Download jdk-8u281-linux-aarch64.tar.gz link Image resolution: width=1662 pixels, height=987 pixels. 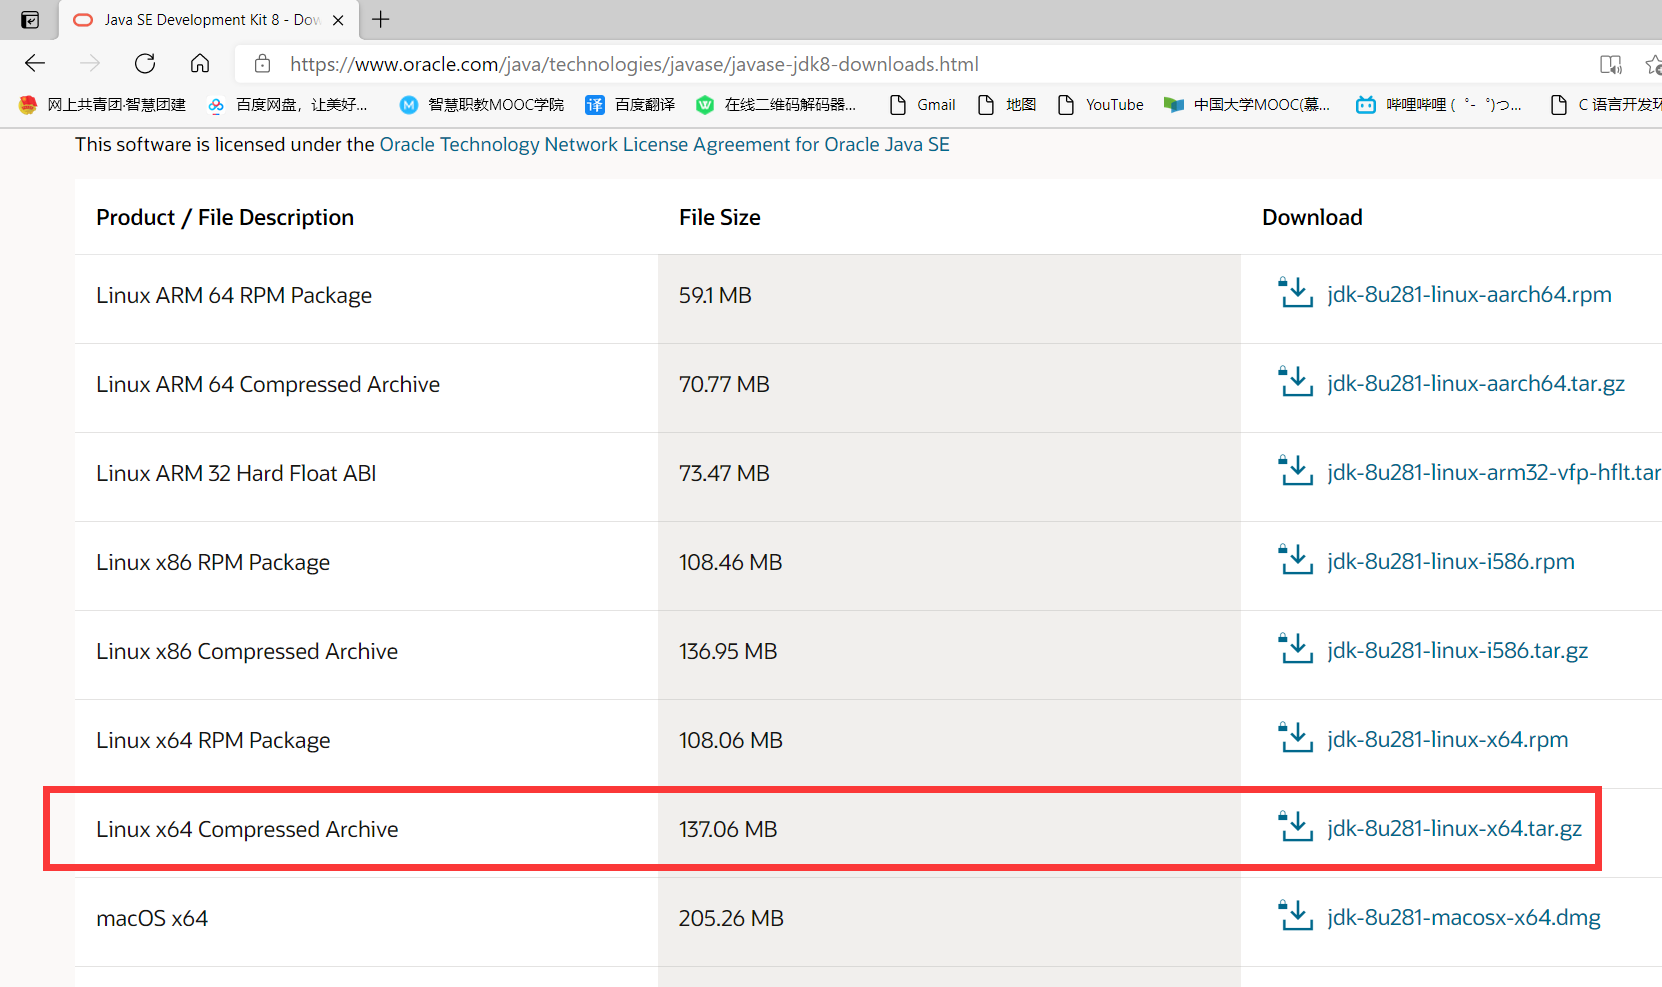tap(1476, 383)
